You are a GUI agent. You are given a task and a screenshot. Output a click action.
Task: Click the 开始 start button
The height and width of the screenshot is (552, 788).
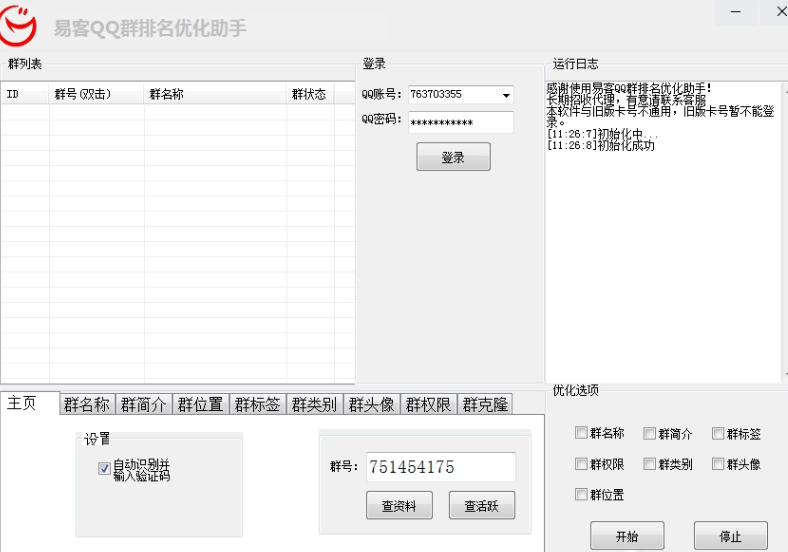tap(627, 536)
